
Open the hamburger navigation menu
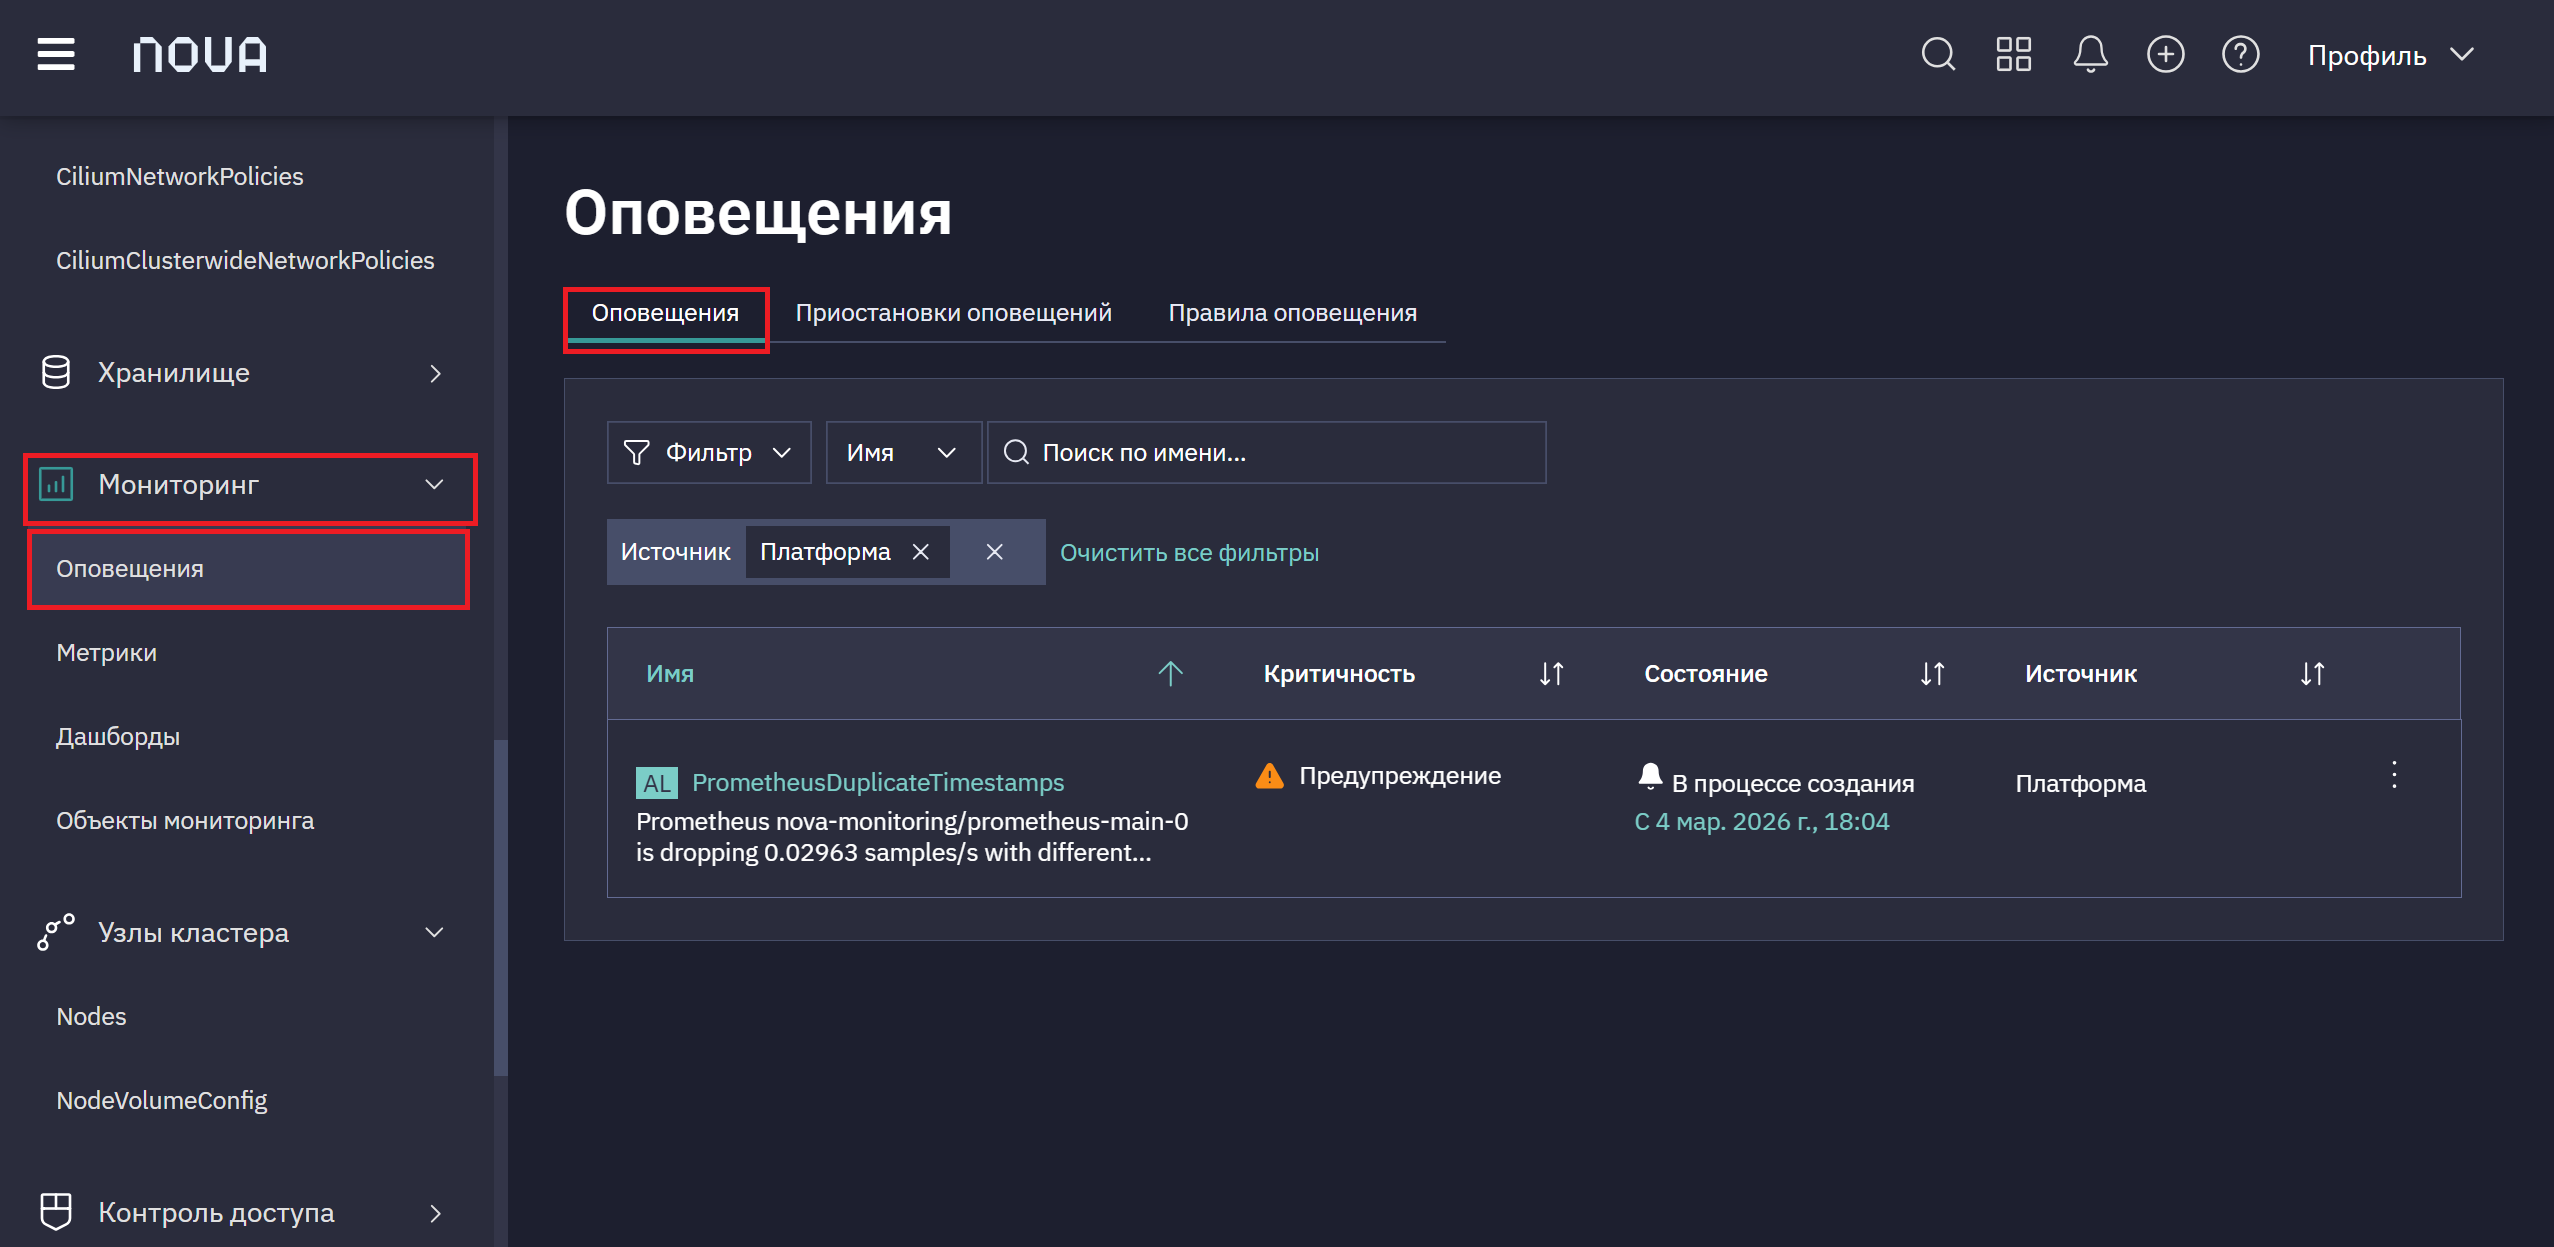(56, 54)
